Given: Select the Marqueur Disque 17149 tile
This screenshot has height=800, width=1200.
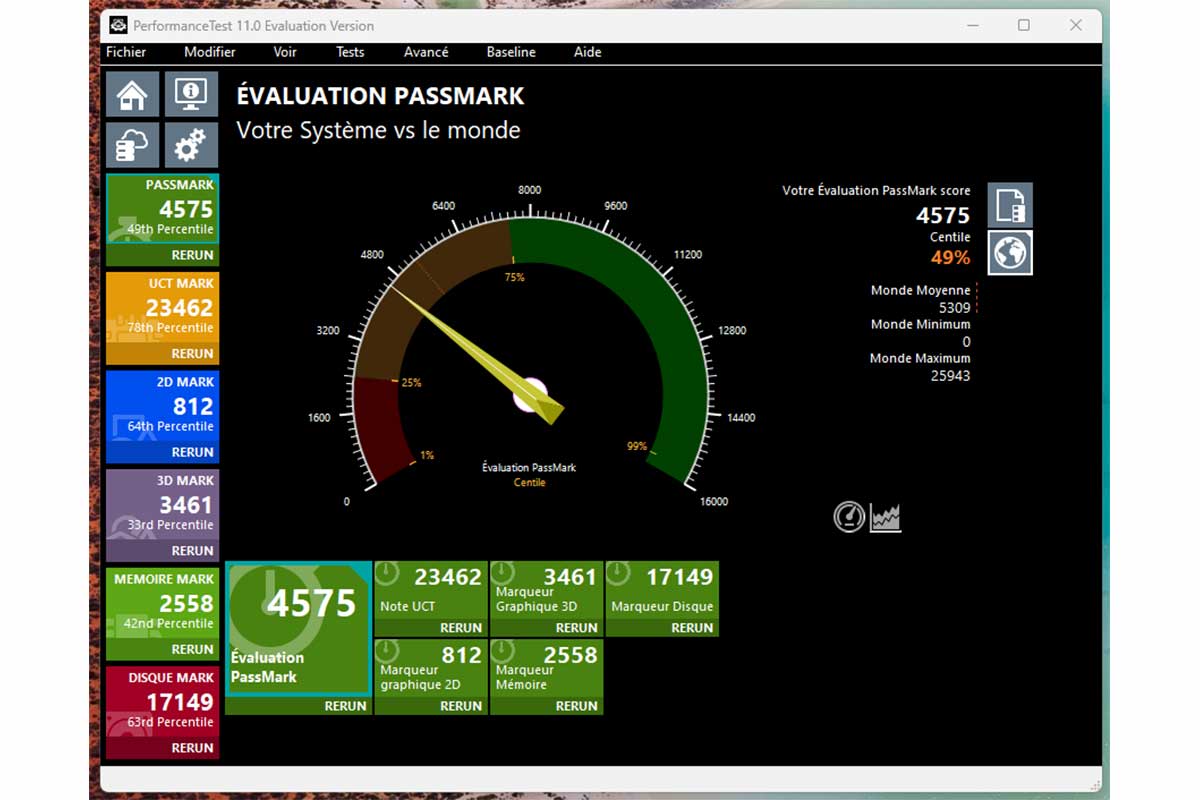Looking at the screenshot, I should tap(662, 590).
